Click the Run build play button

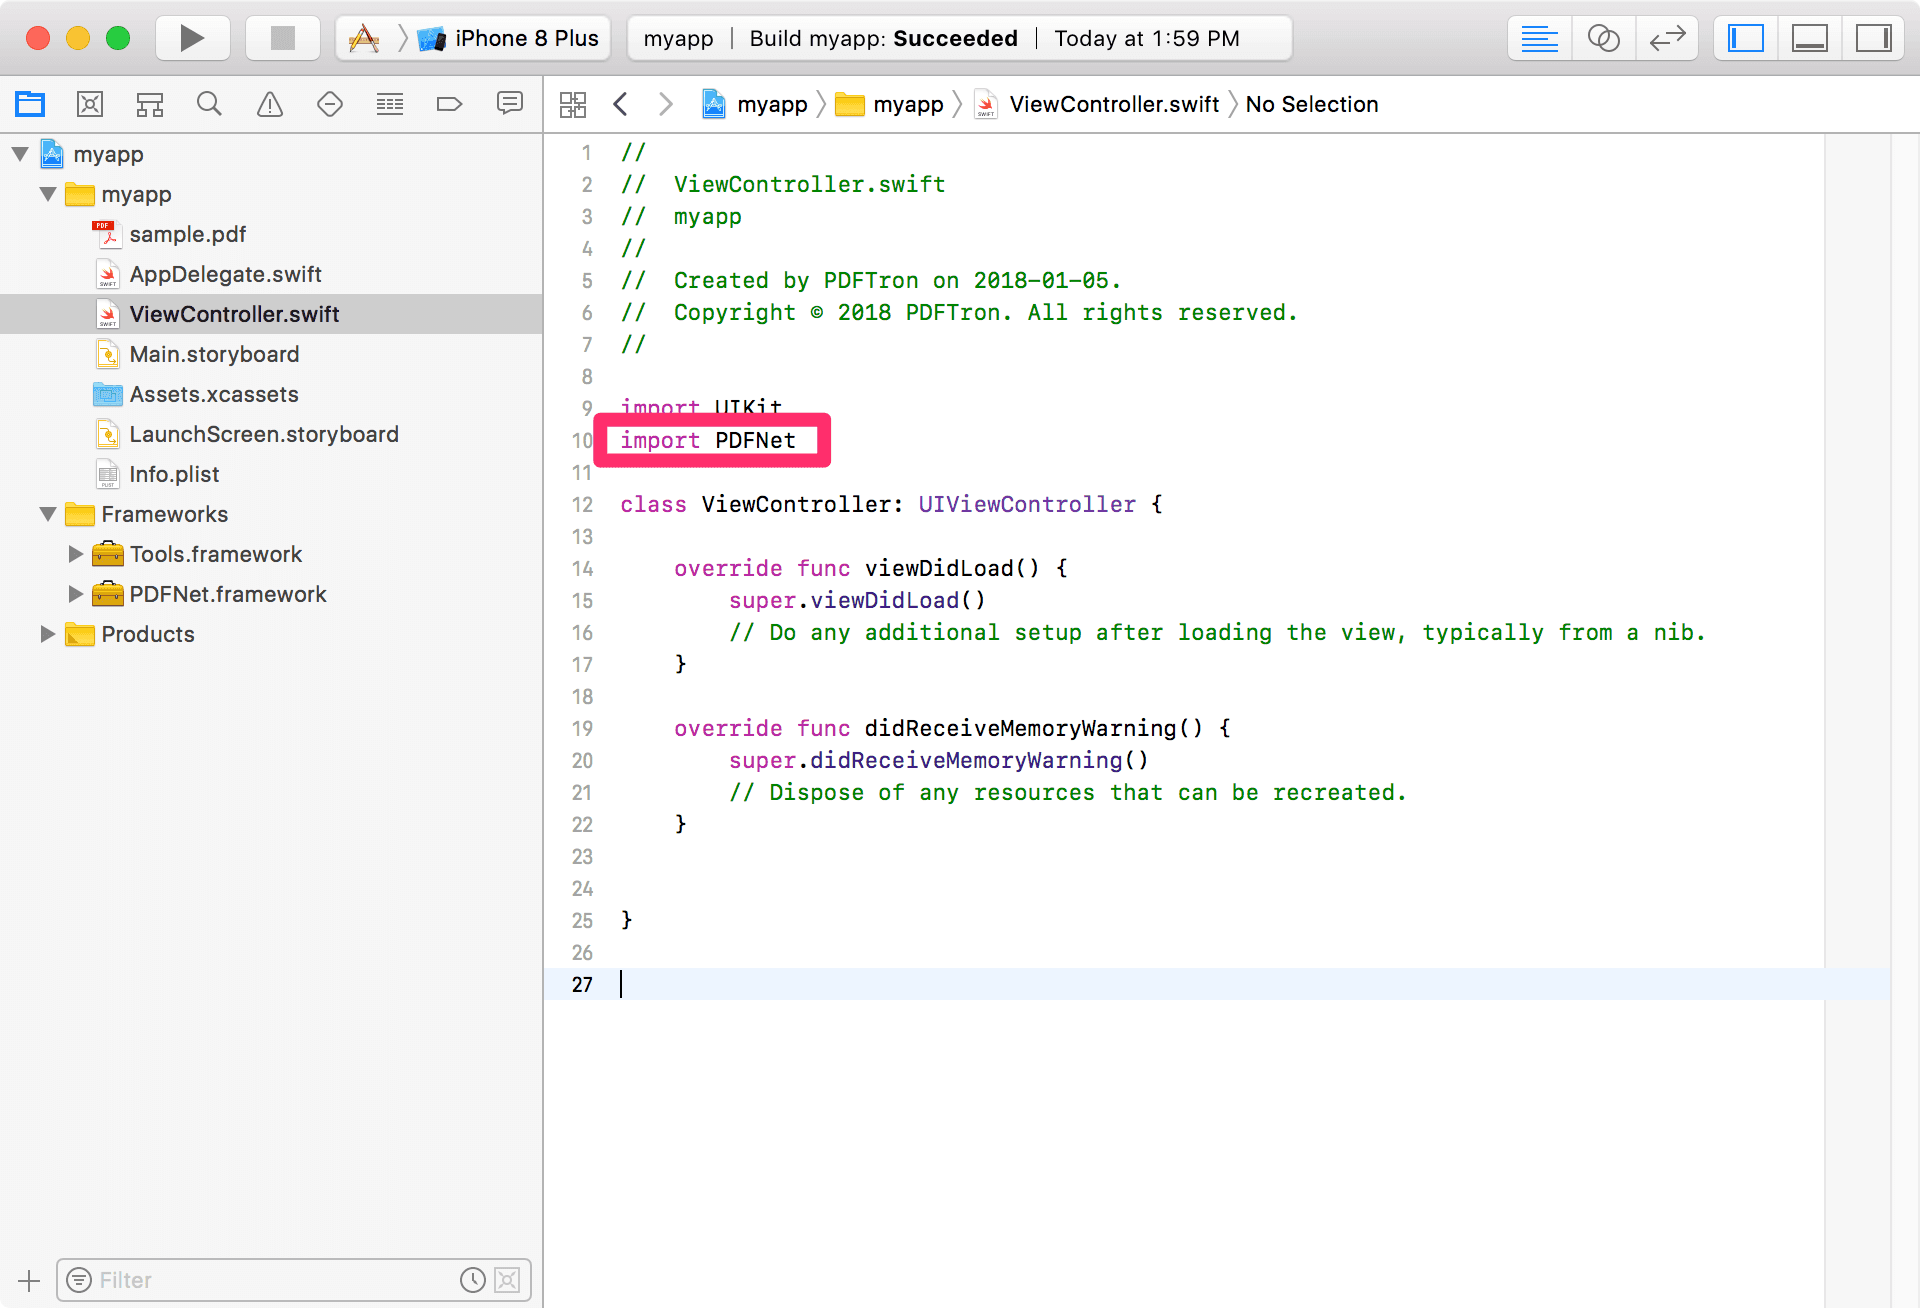[192, 38]
